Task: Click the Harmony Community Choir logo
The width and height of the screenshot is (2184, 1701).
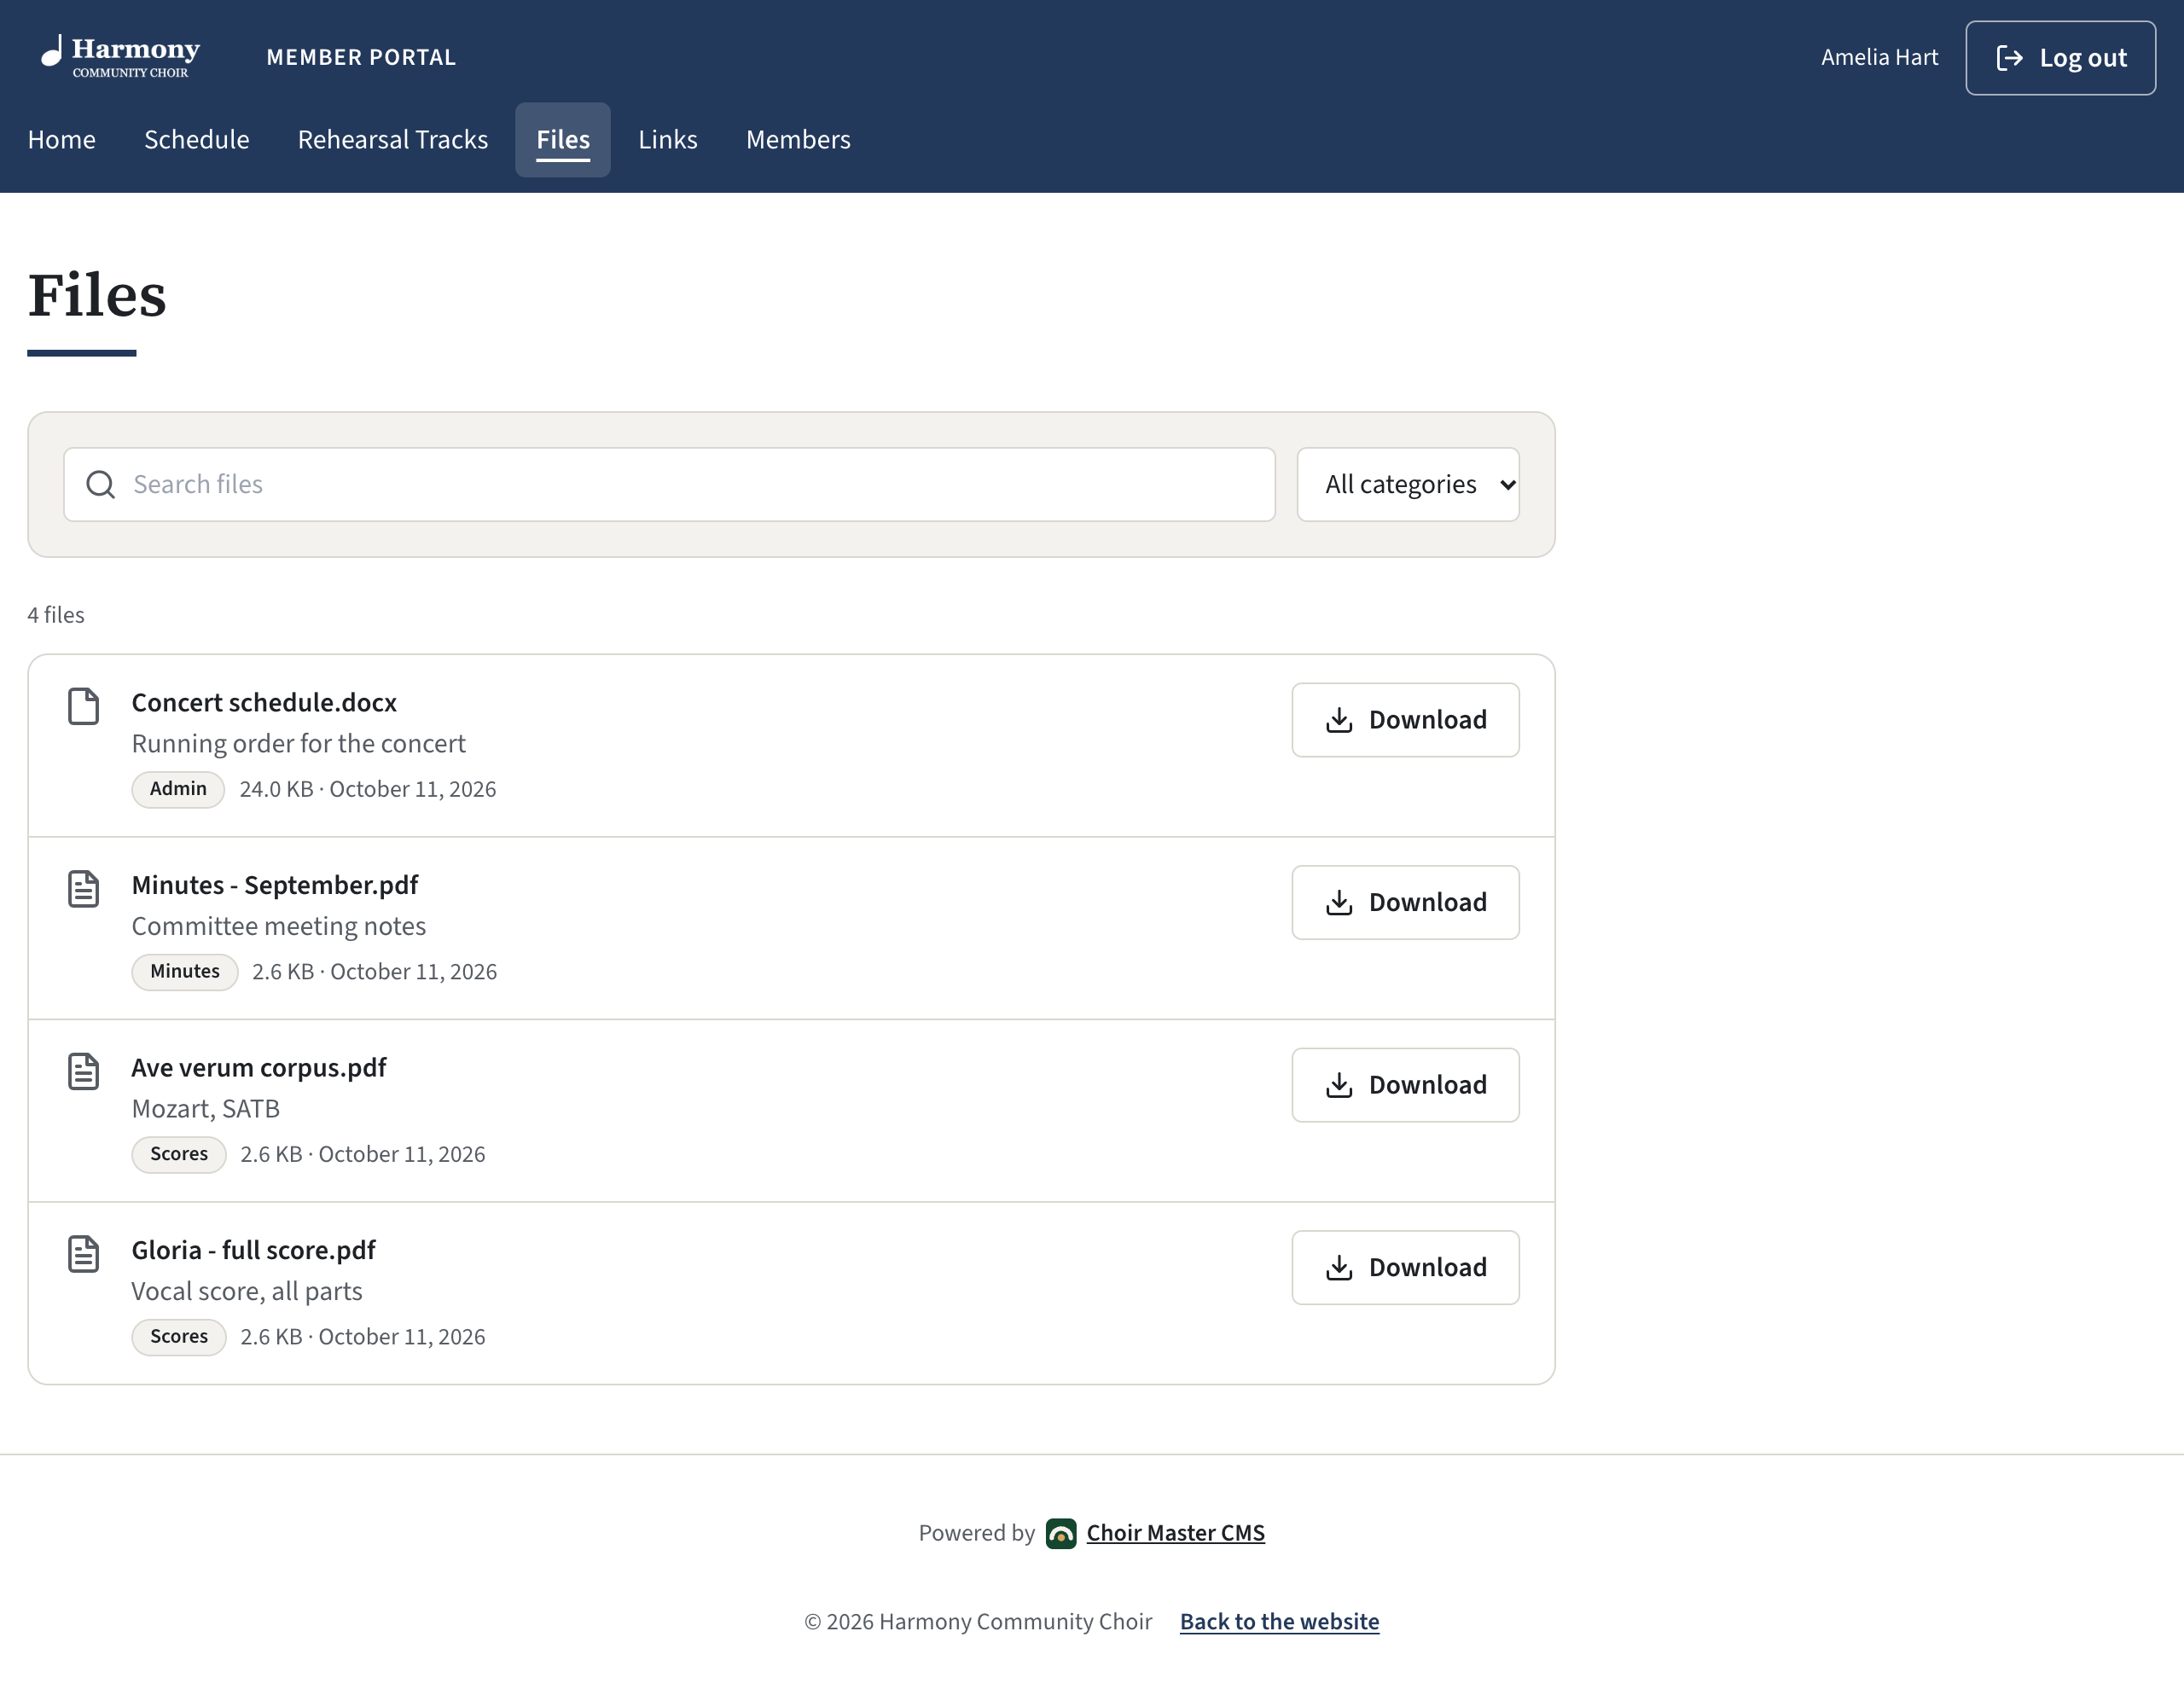Action: pyautogui.click(x=120, y=57)
